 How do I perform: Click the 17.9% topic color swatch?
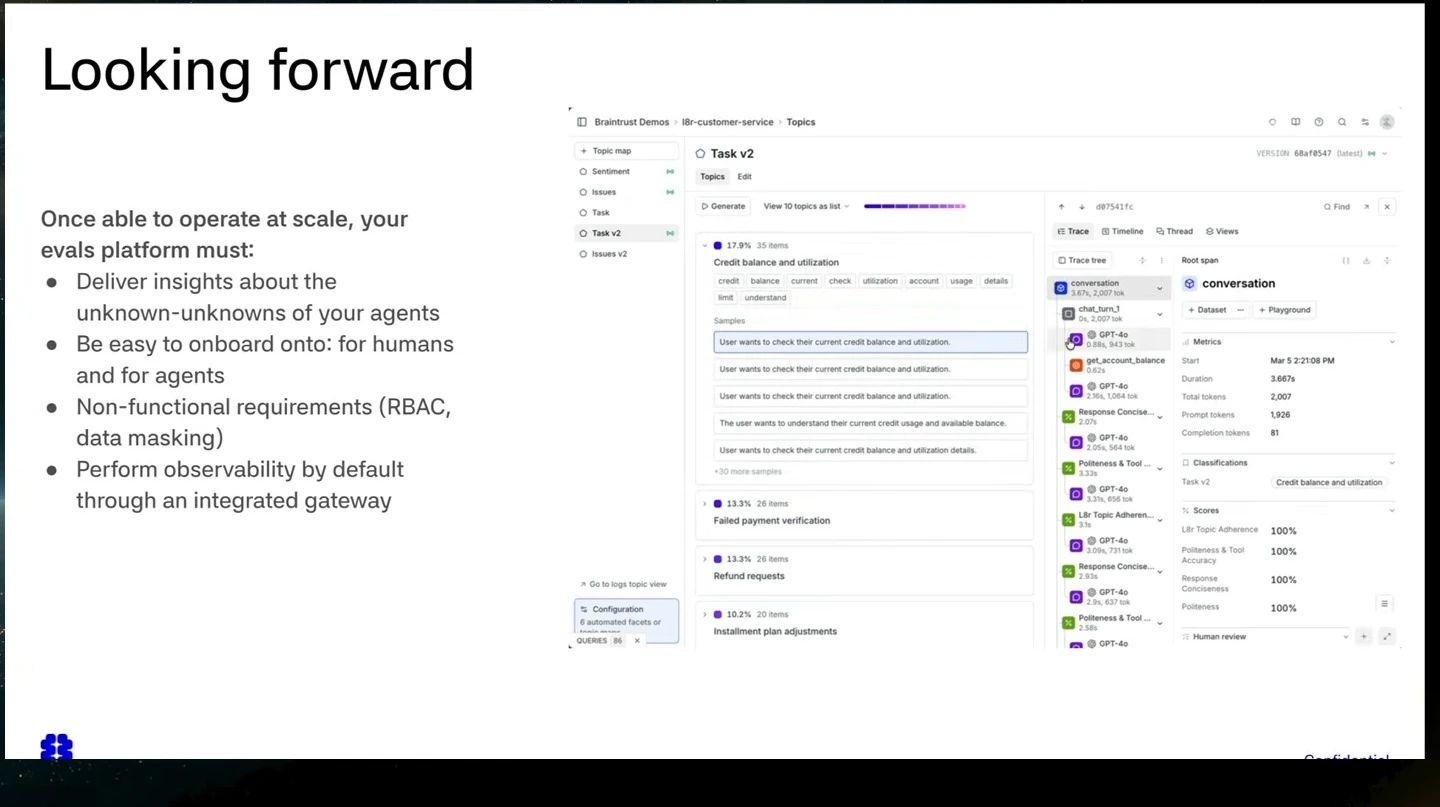[x=718, y=245]
